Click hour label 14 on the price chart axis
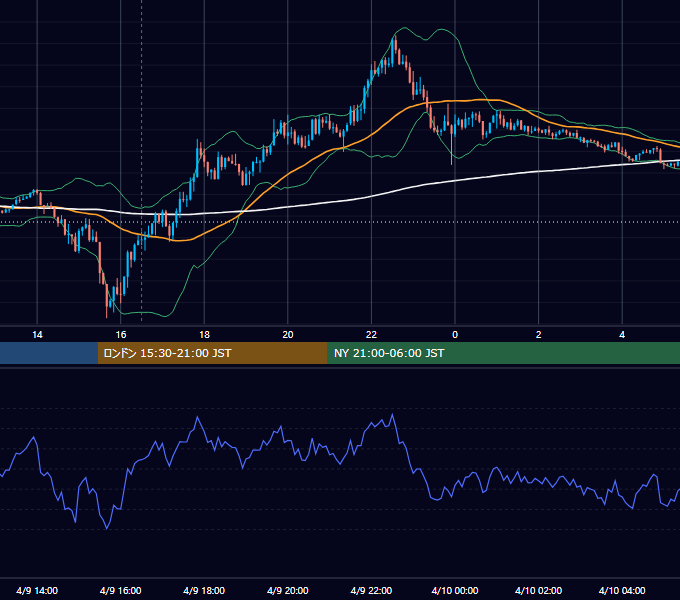The image size is (680, 600). [x=37, y=335]
